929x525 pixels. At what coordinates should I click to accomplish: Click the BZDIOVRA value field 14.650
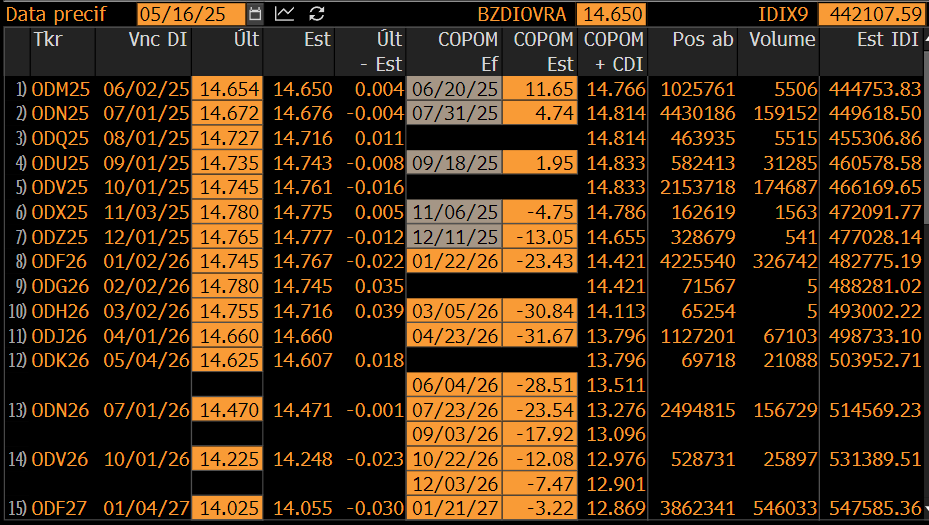point(611,14)
